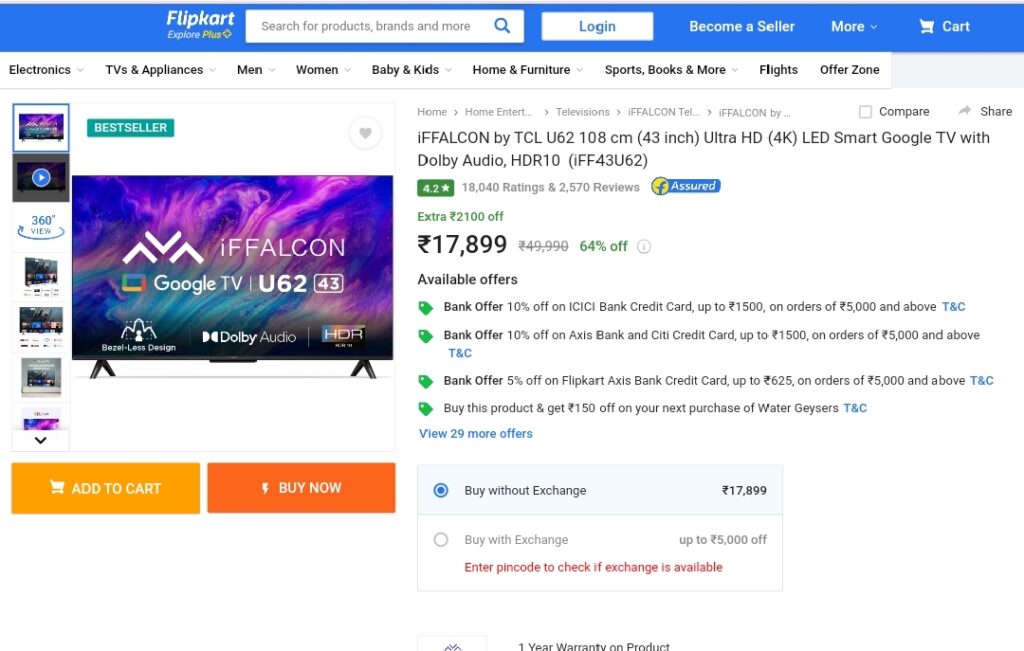Expand the Electronics category menu
1024x651 pixels.
(x=46, y=70)
